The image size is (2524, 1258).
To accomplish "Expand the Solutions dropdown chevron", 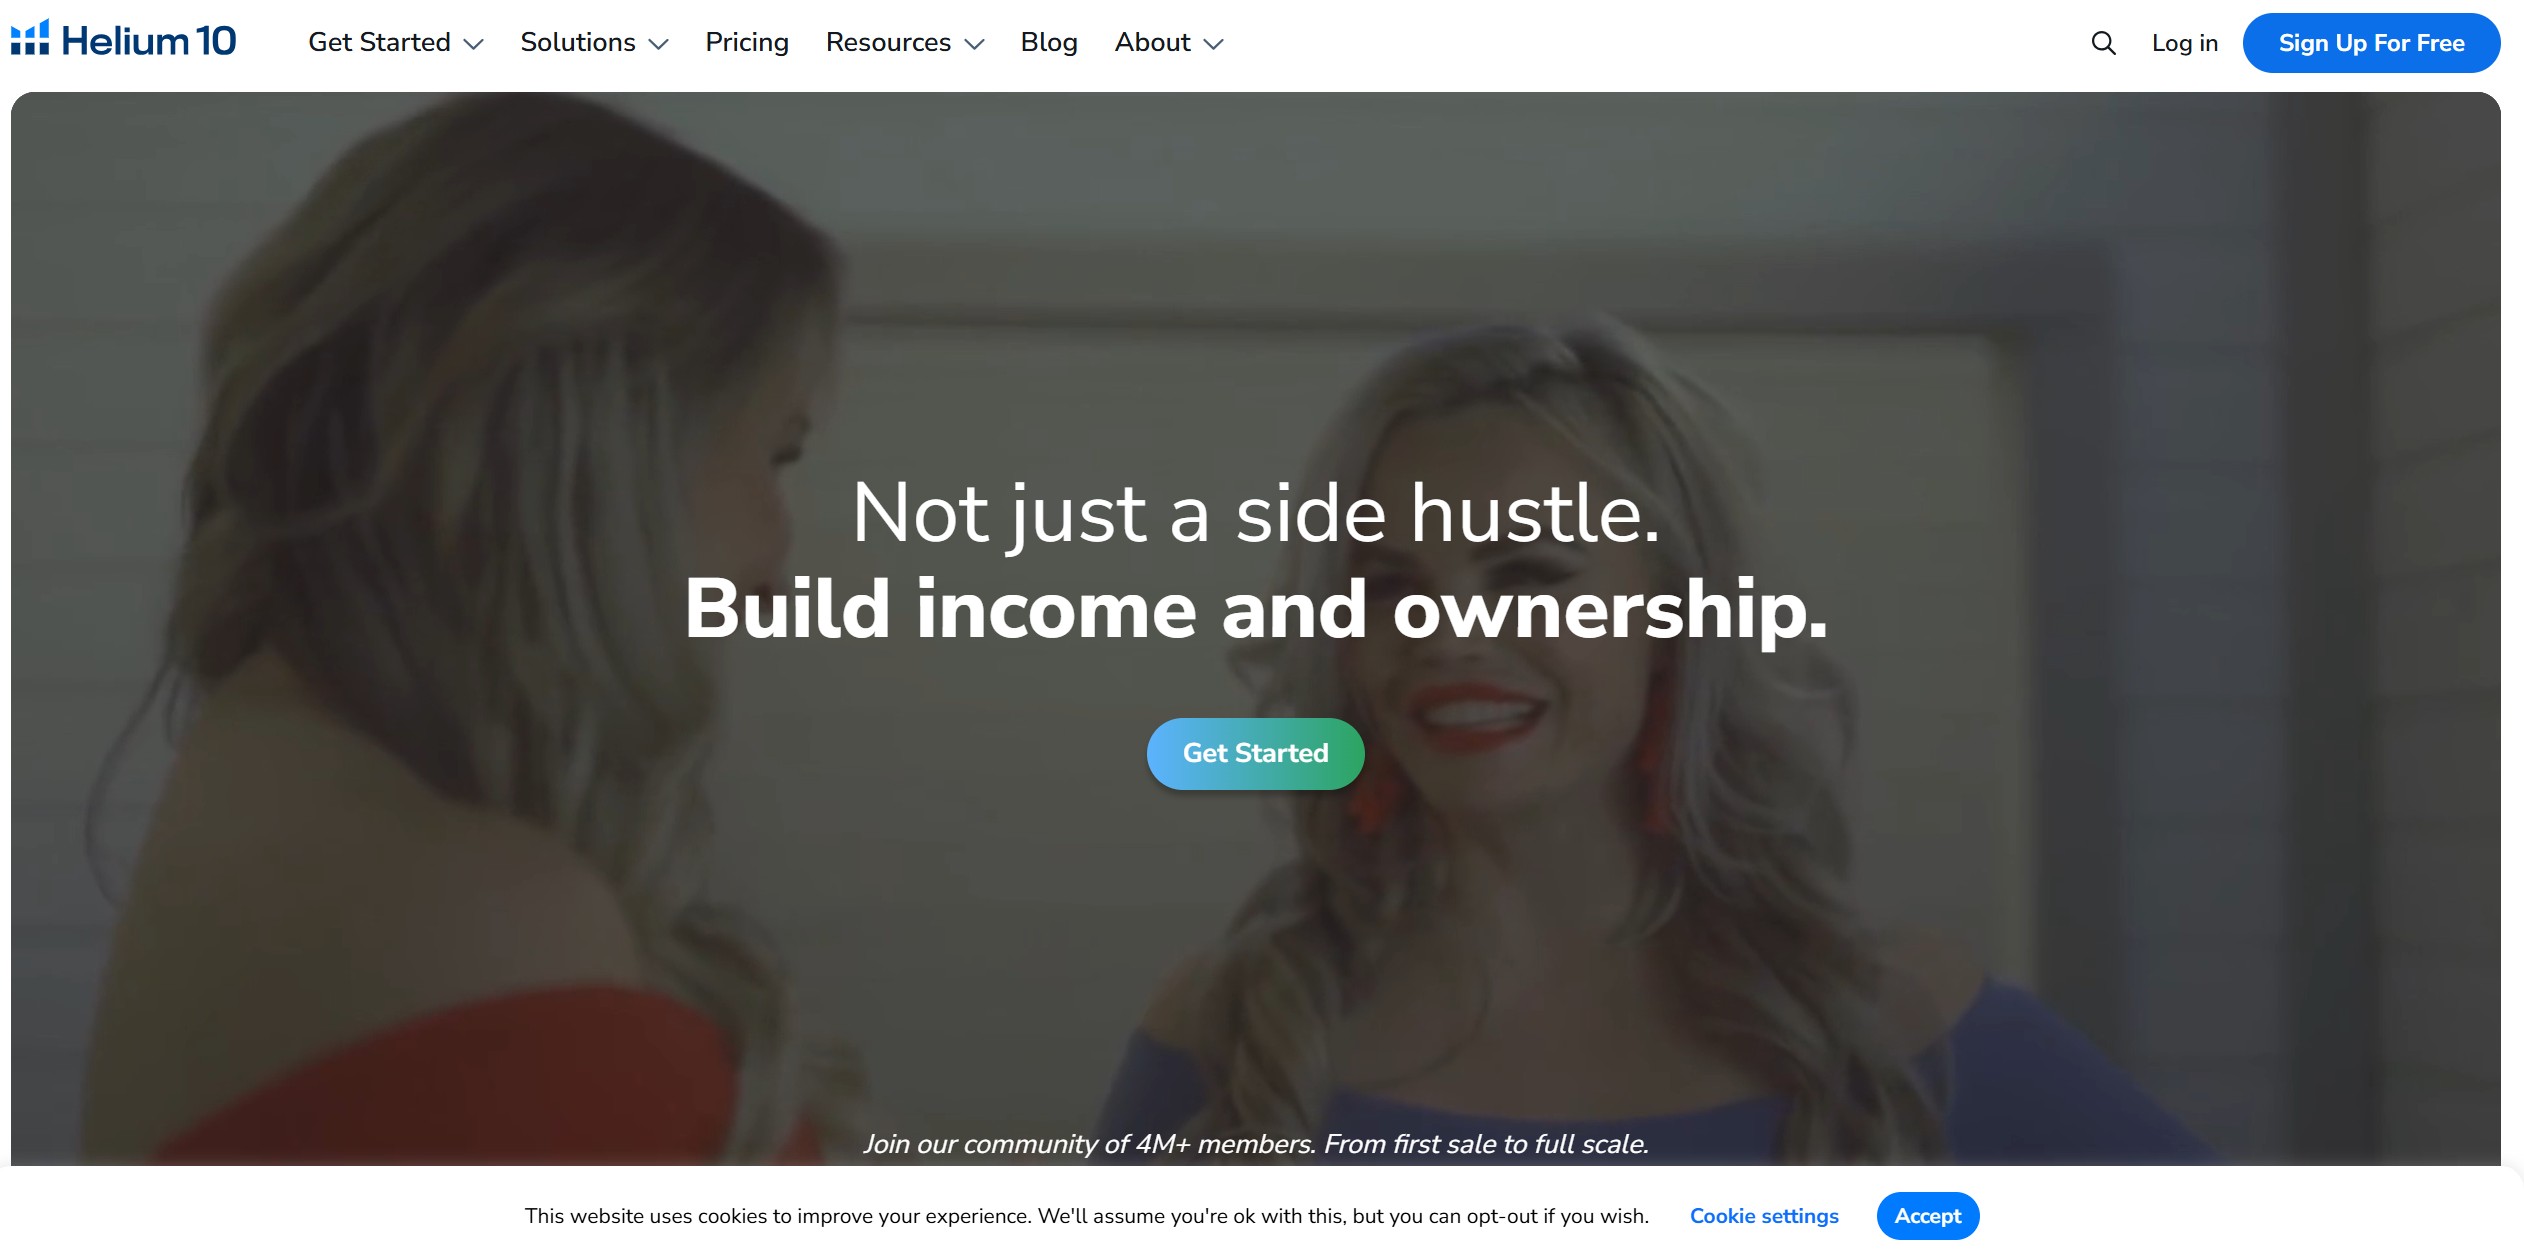I will pyautogui.click(x=658, y=44).
